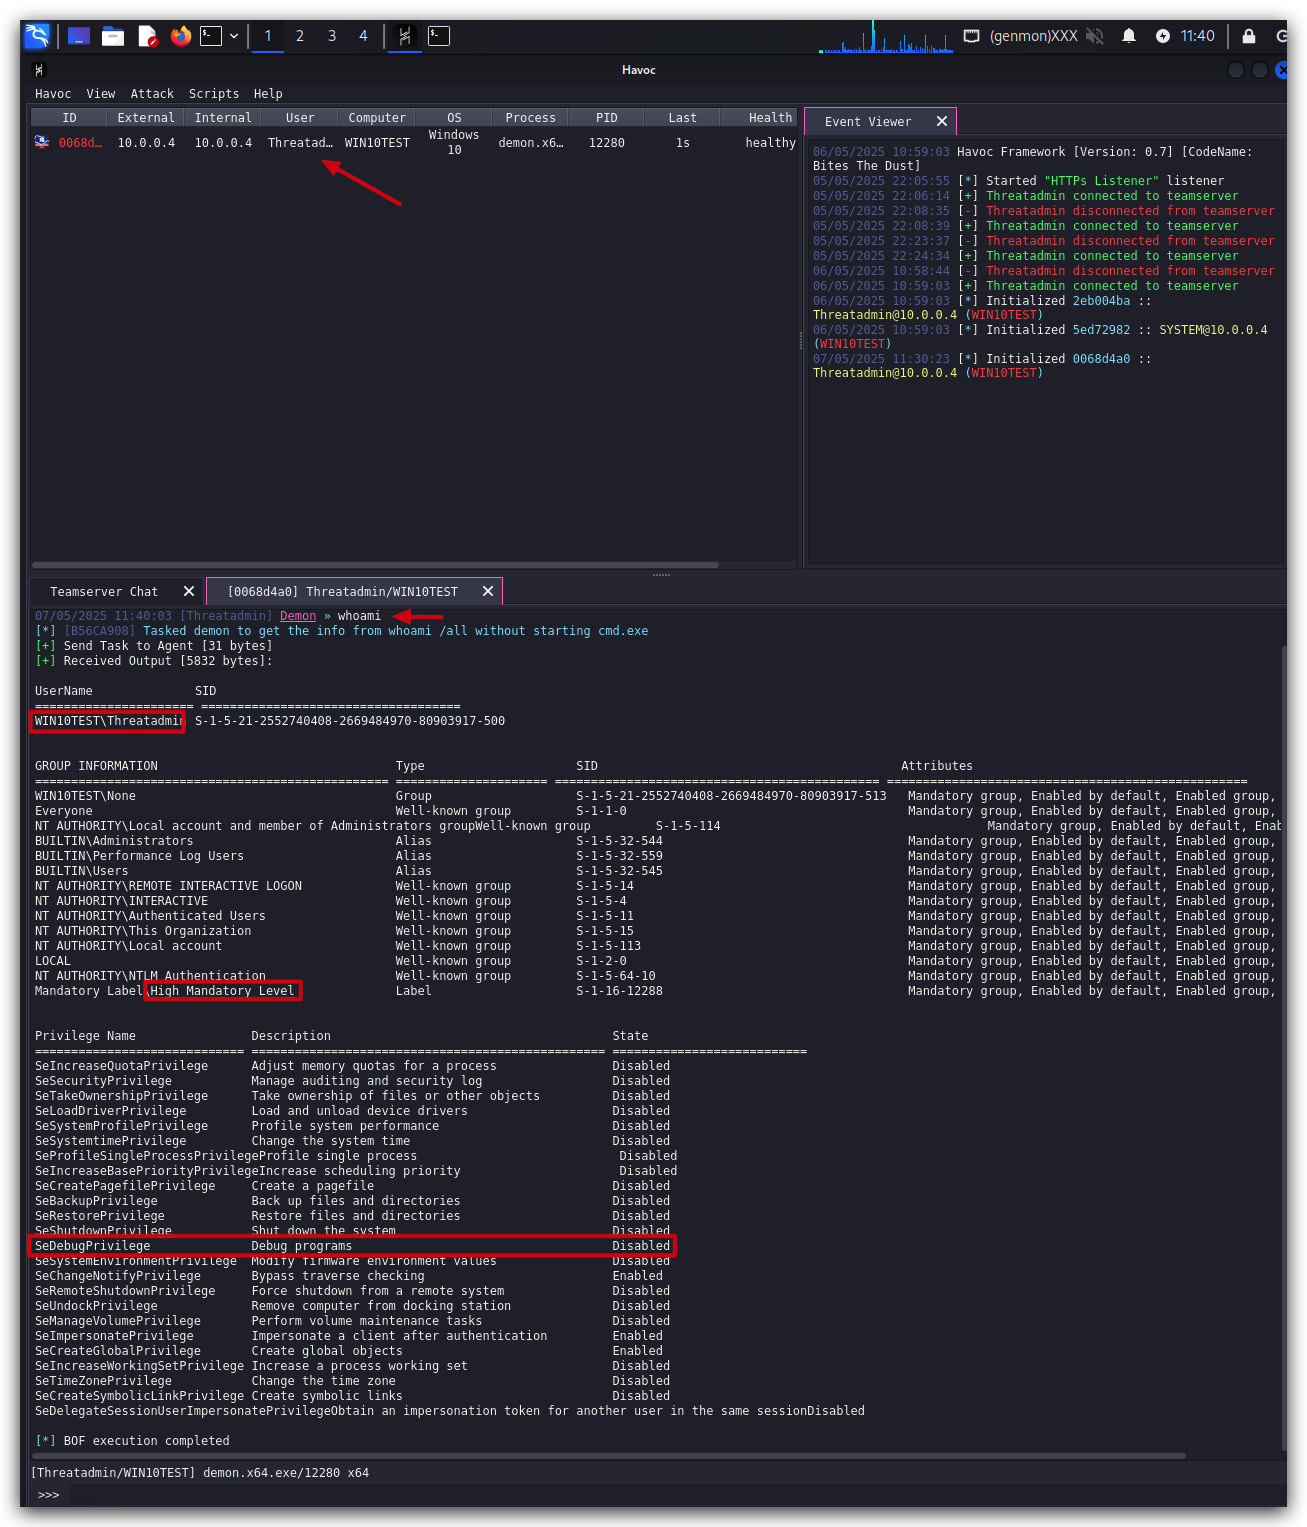The image size is (1307, 1527).
Task: Open the notifications bell
Action: click(x=1129, y=36)
